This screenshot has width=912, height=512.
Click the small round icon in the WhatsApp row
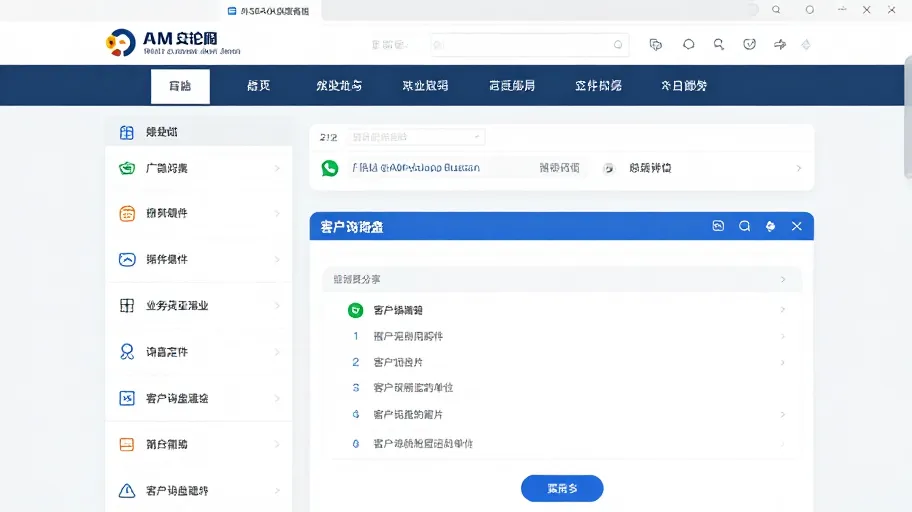pyautogui.click(x=608, y=168)
